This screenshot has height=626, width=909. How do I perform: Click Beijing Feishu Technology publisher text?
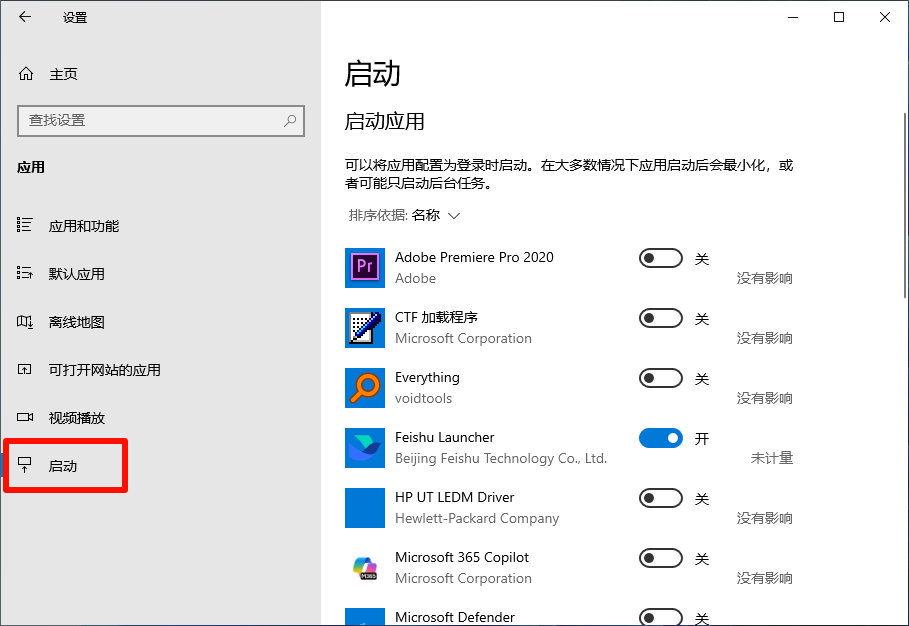pyautogui.click(x=501, y=458)
